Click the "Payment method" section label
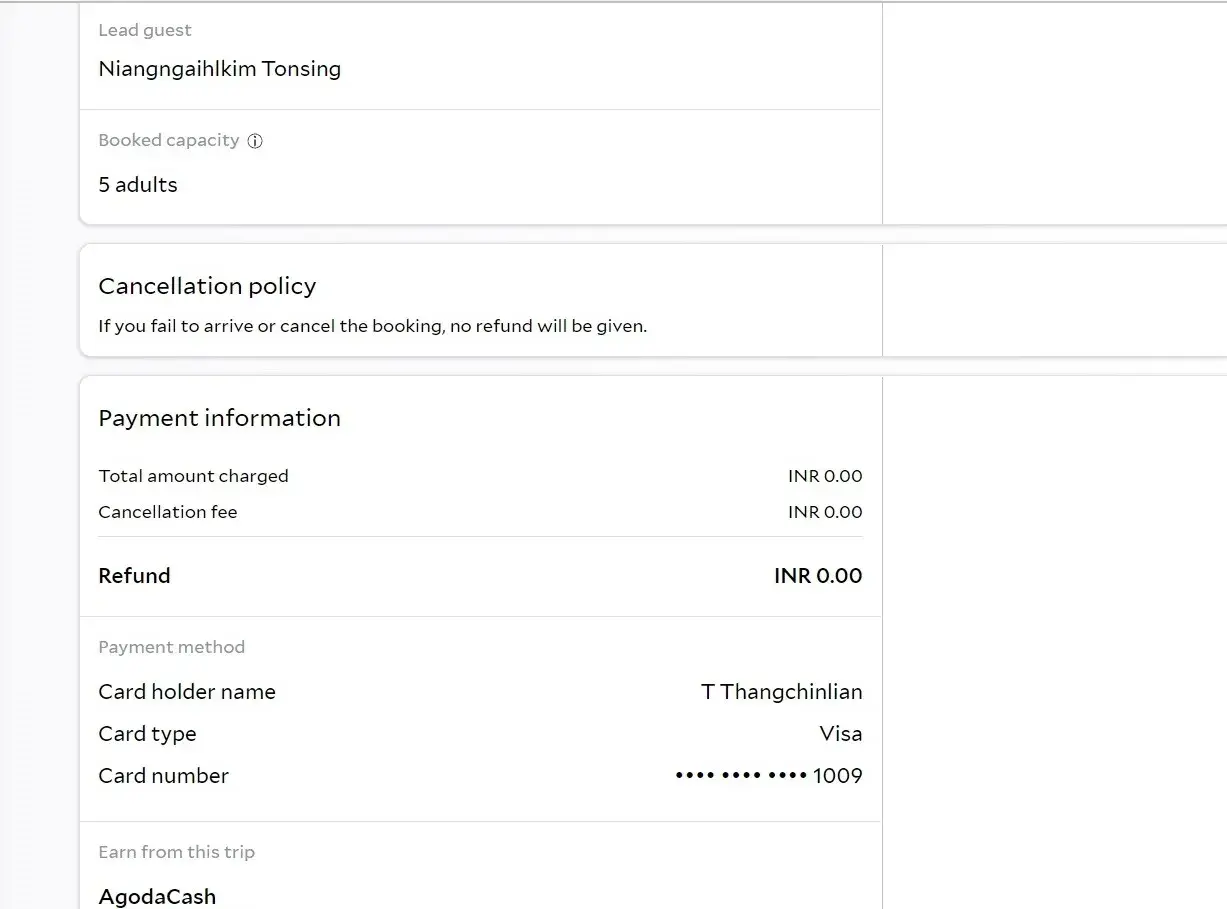Viewport: 1227px width, 909px height. 171,647
